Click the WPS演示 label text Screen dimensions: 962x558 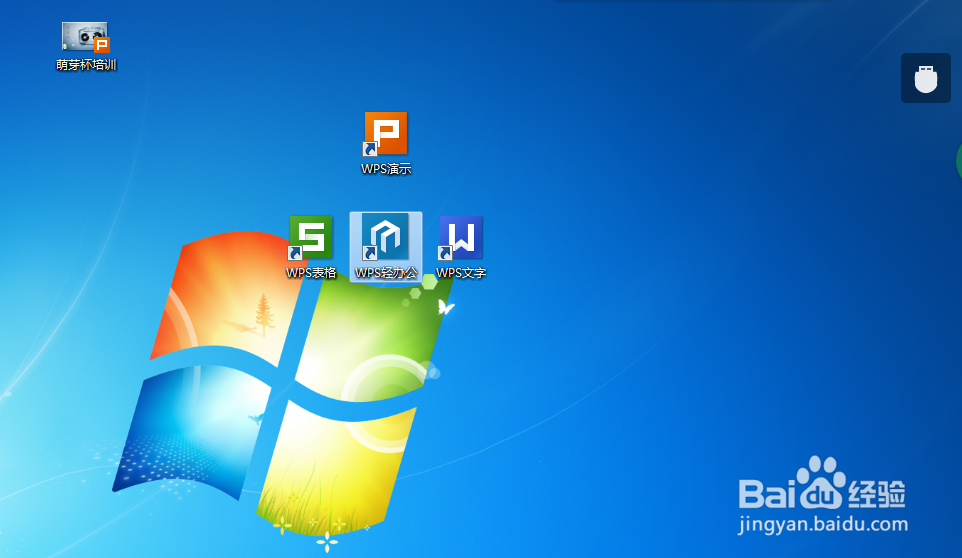pyautogui.click(x=386, y=169)
